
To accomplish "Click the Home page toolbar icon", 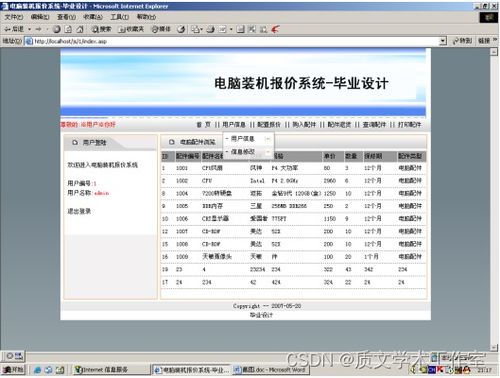I will (80, 29).
